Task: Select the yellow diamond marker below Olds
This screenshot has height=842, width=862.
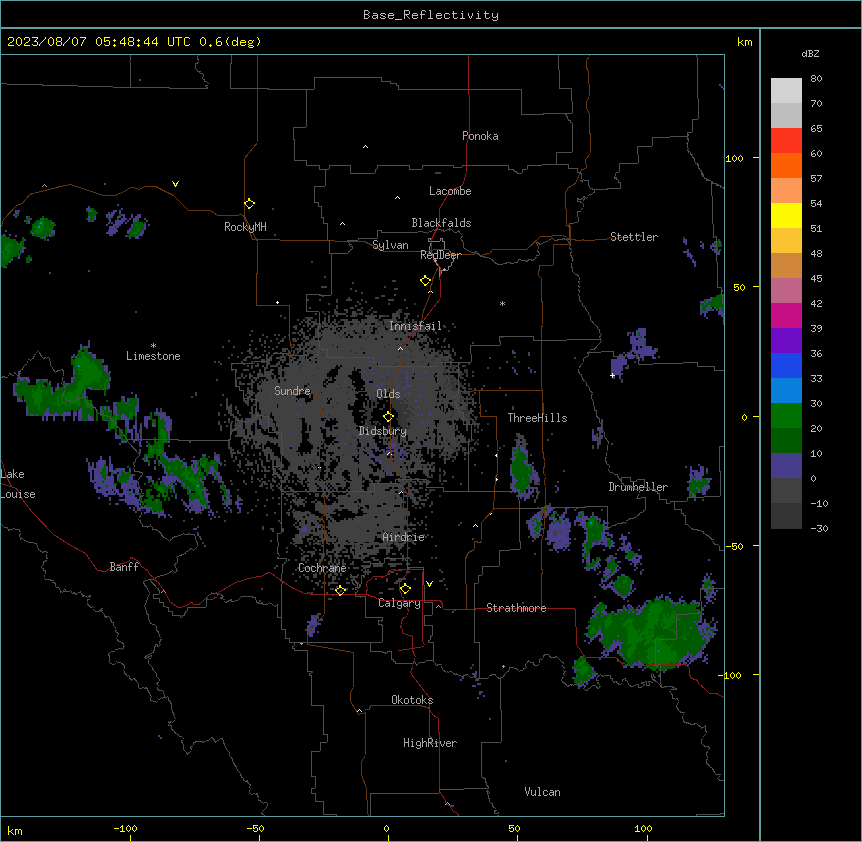Action: [x=388, y=417]
